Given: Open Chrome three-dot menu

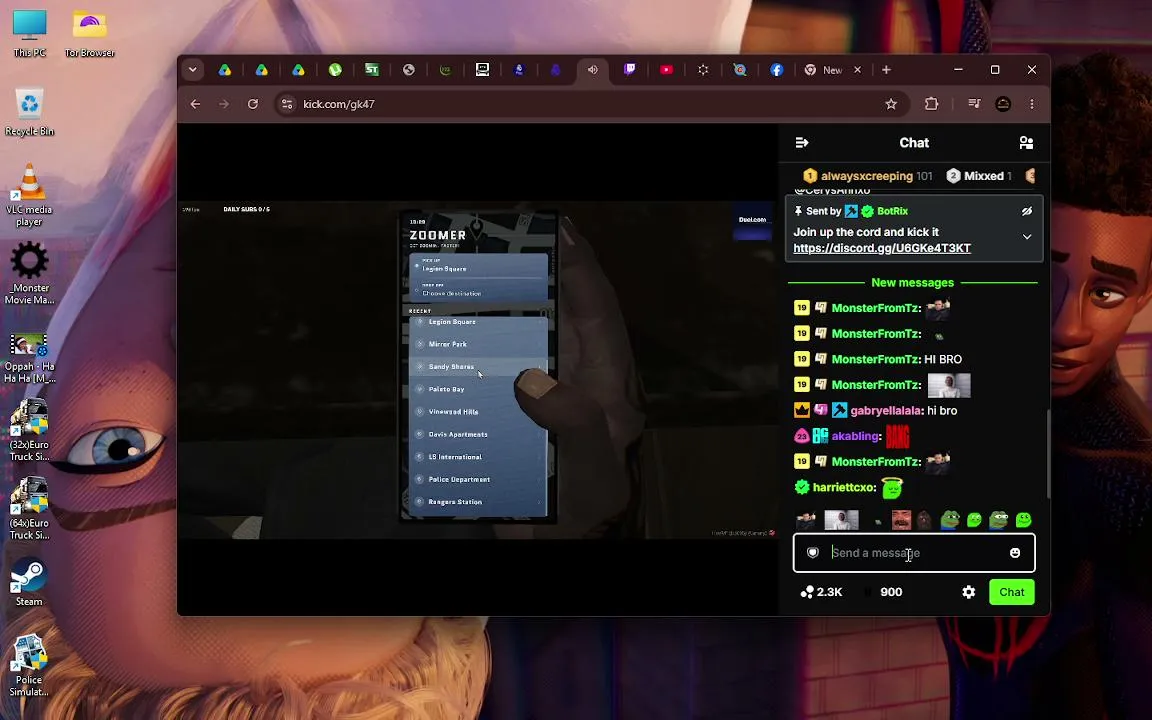Looking at the screenshot, I should pyautogui.click(x=1032, y=104).
